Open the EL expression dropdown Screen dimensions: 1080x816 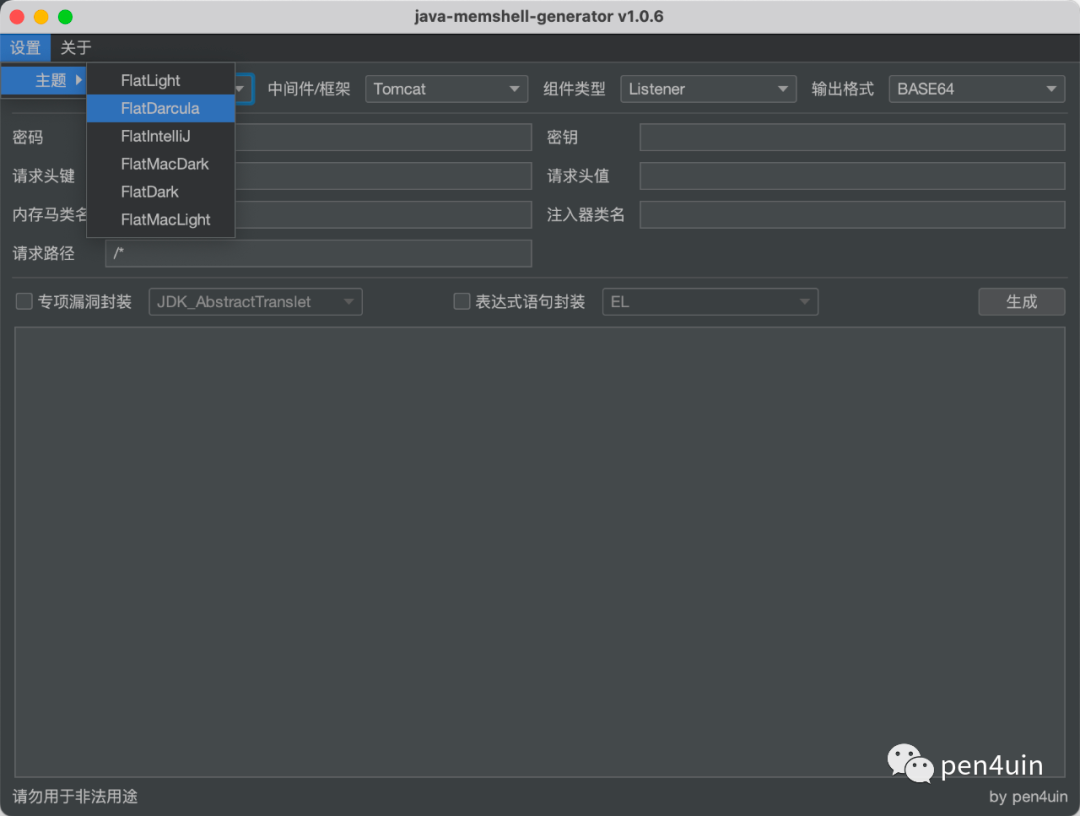[x=710, y=302]
